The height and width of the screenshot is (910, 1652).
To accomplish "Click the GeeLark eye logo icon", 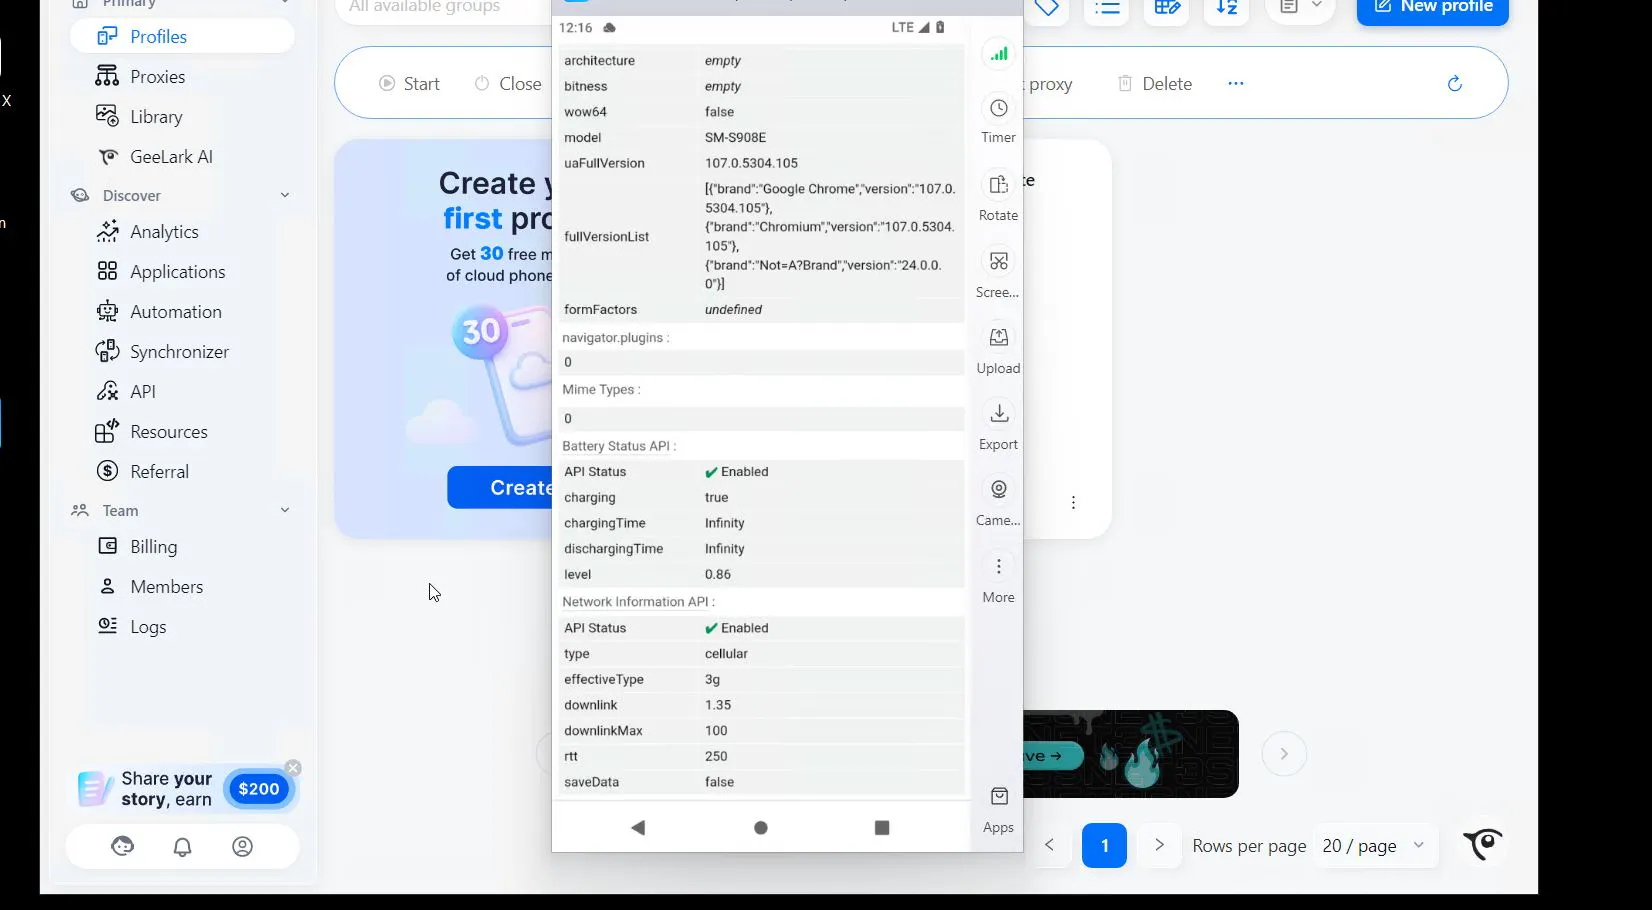I will point(1483,844).
